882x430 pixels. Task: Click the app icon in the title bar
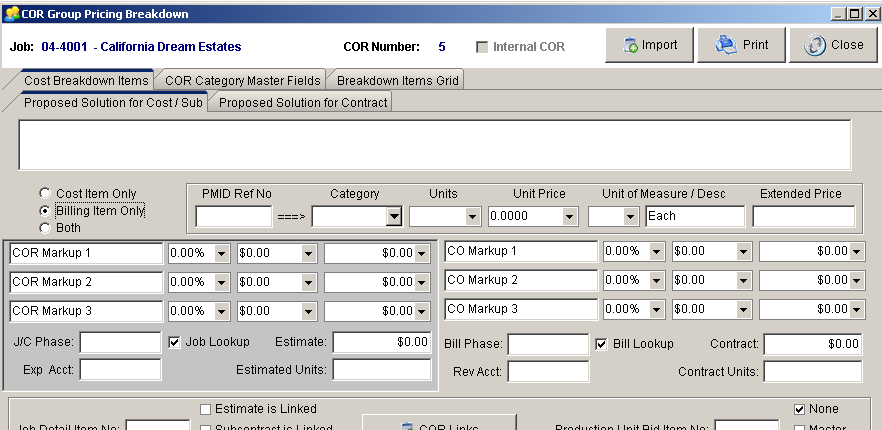coord(11,14)
